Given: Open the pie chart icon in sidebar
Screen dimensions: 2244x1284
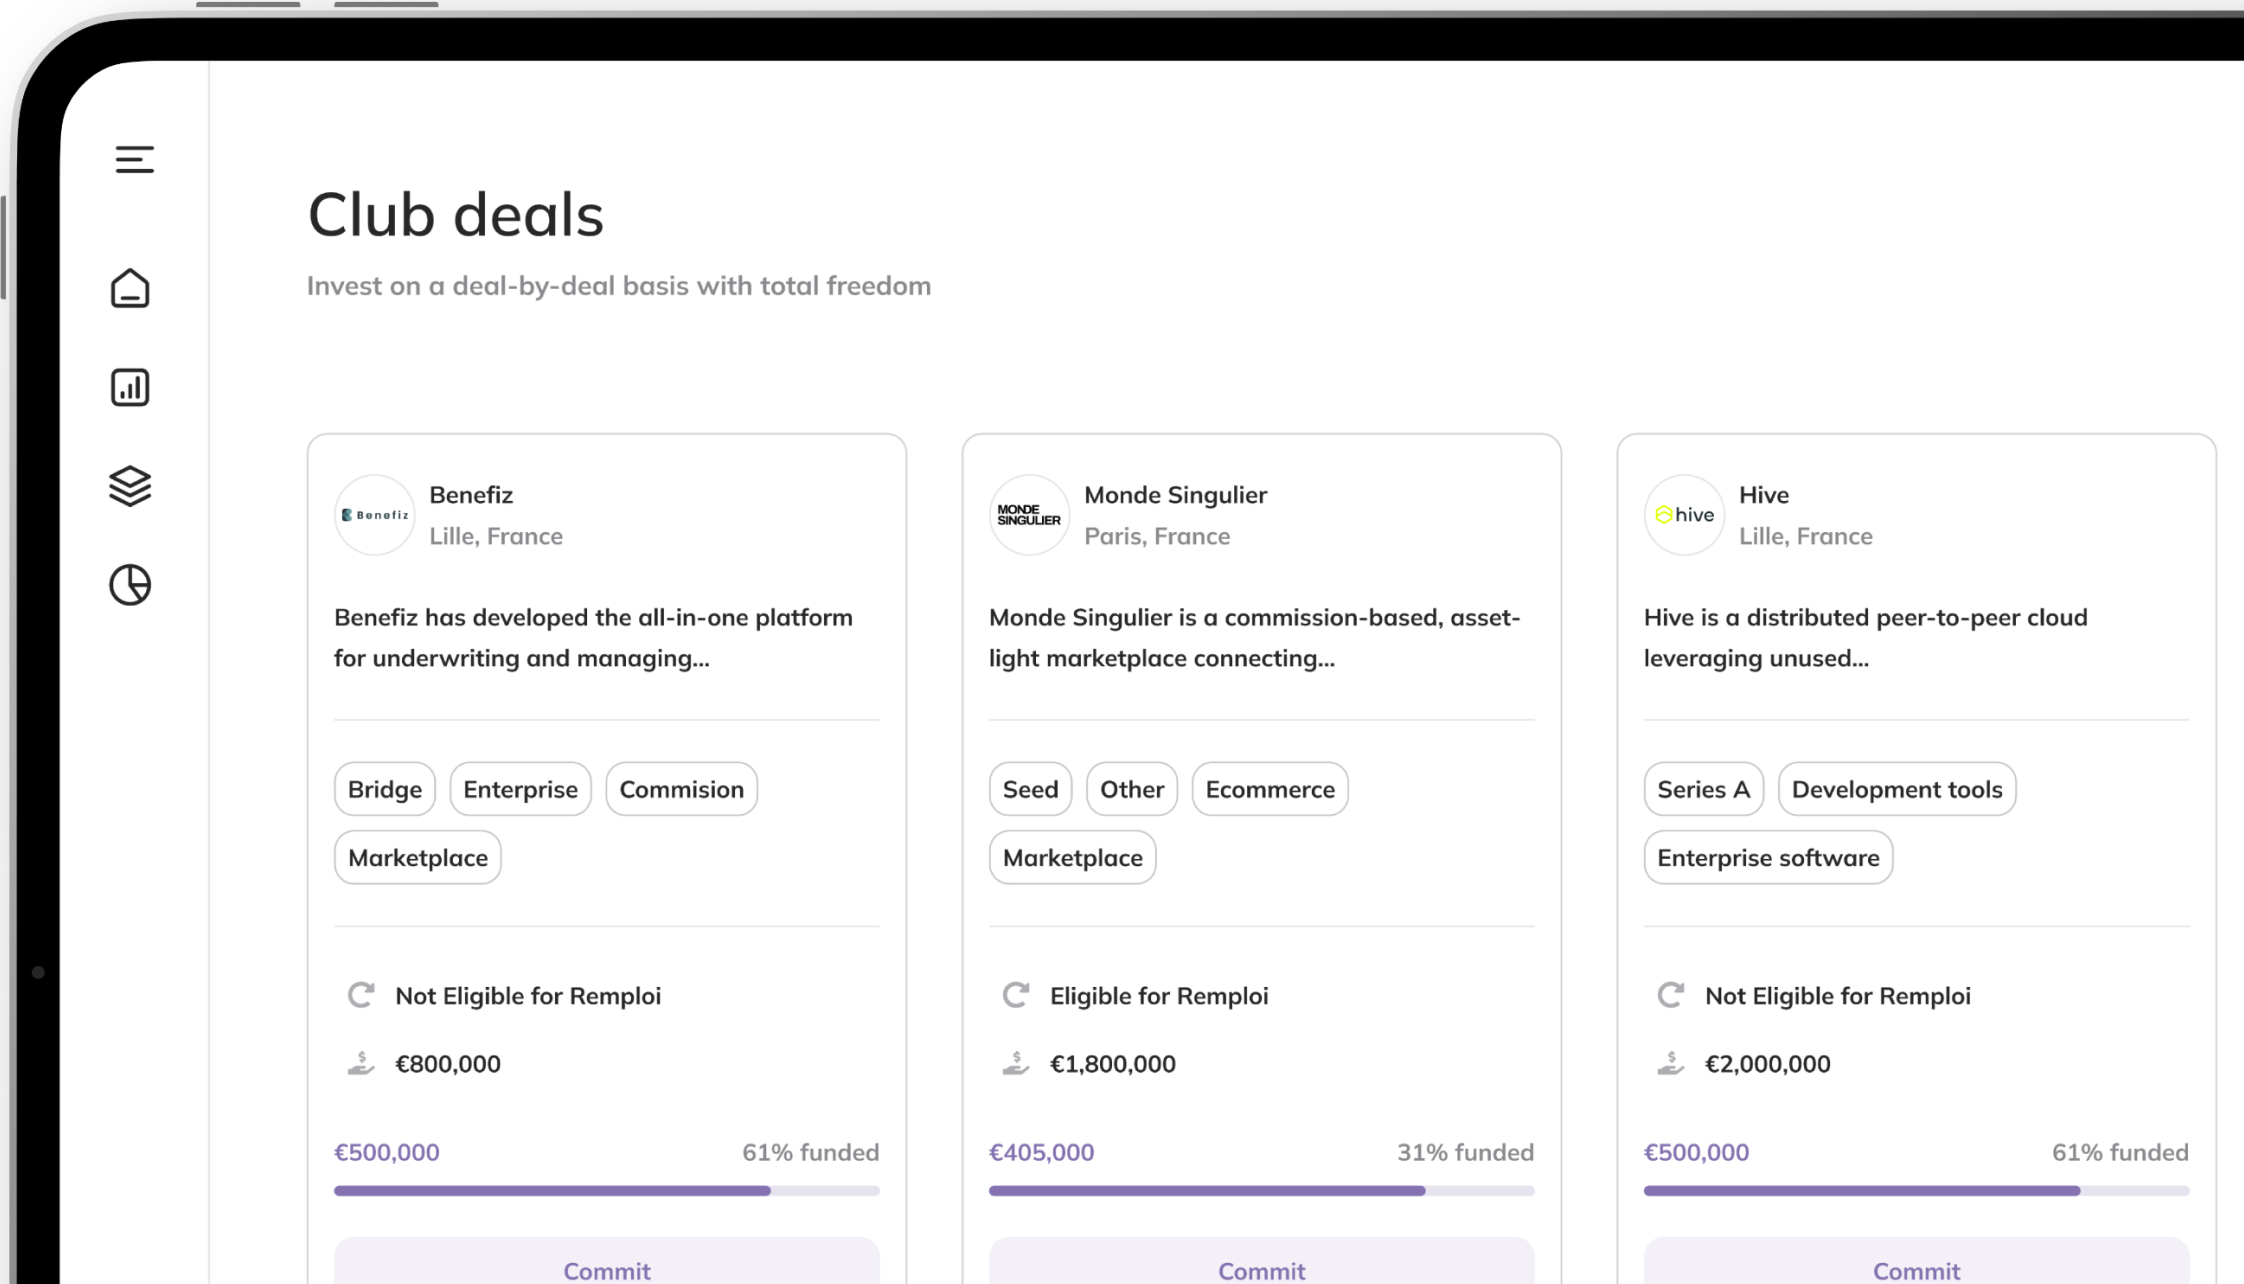Looking at the screenshot, I should click(130, 585).
